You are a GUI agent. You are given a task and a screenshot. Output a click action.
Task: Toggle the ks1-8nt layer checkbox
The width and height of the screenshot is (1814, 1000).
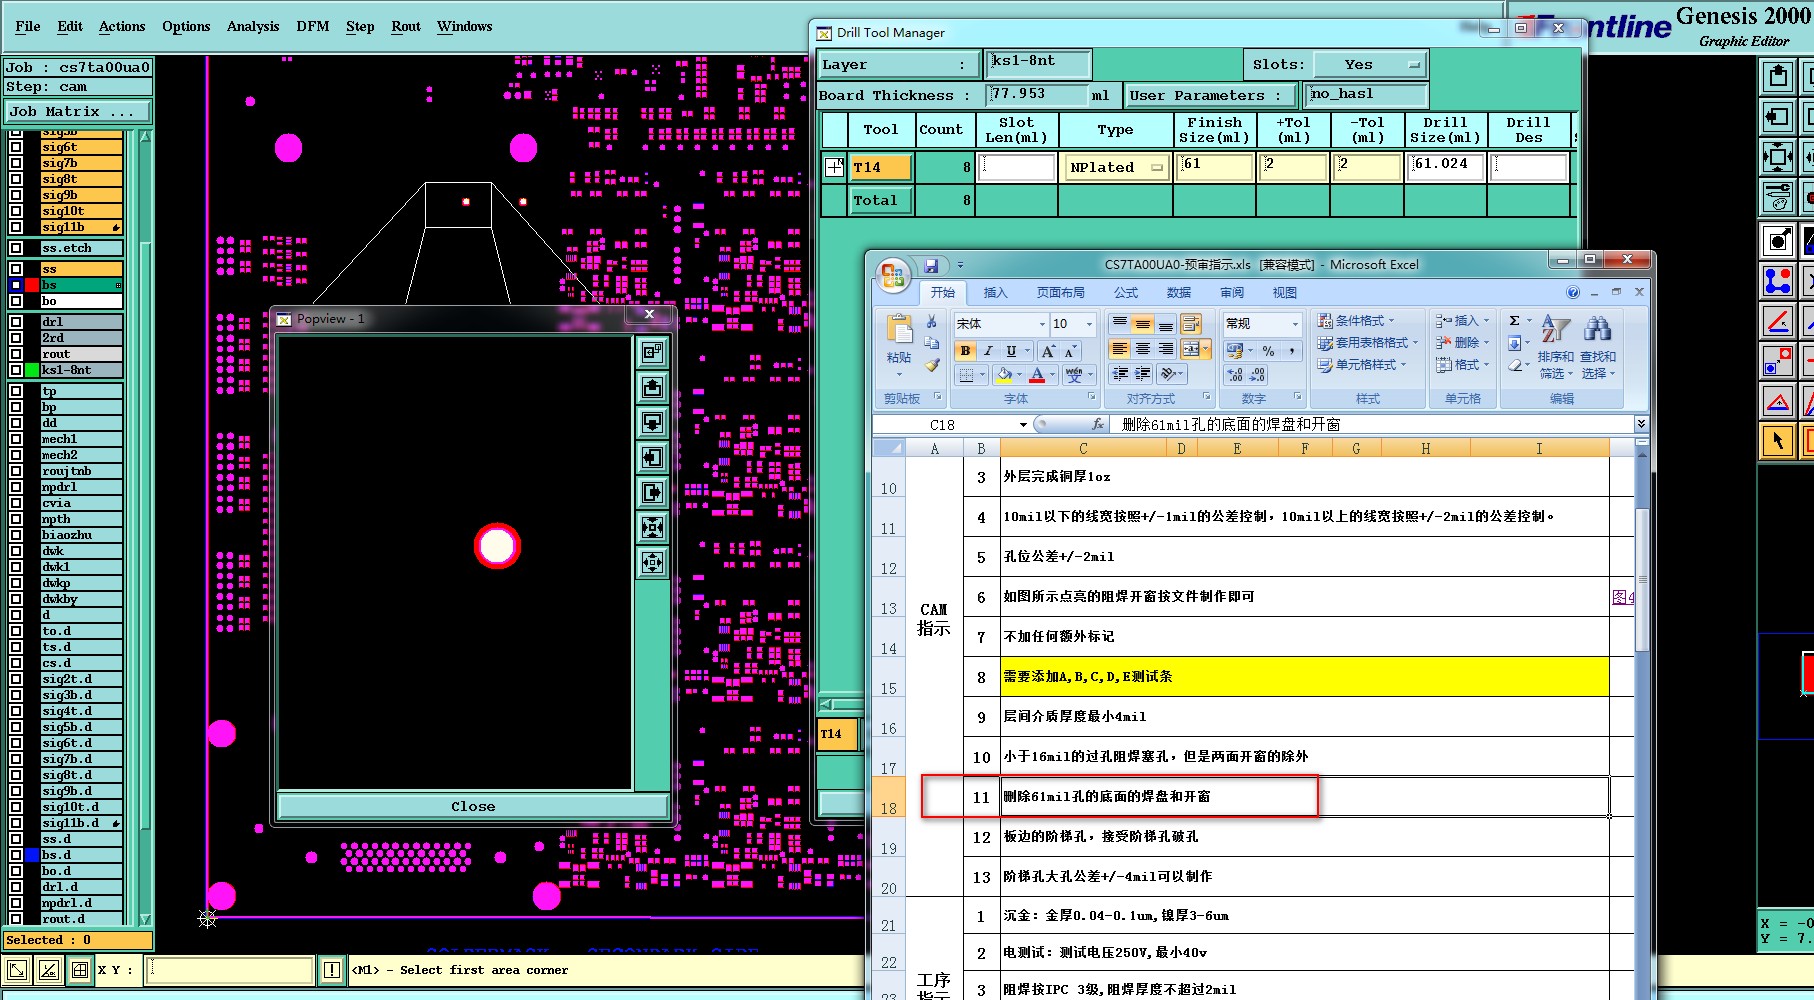point(16,370)
